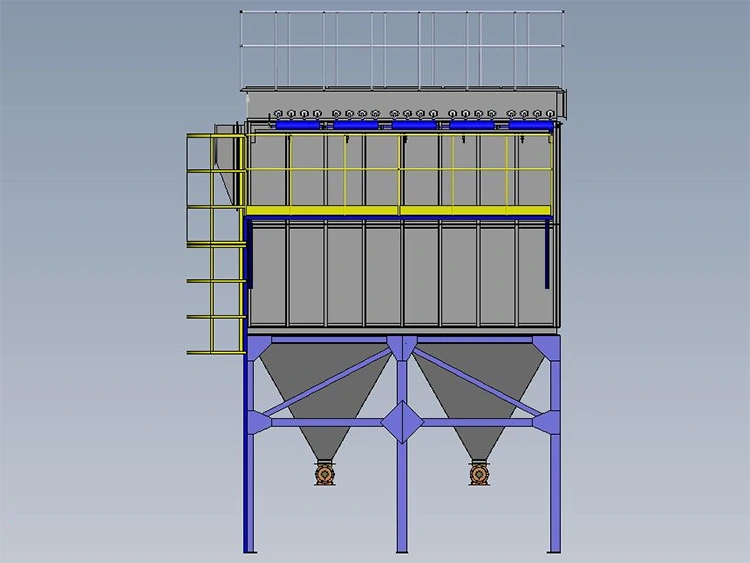Select the central diamond gusset plate

[x=402, y=422]
